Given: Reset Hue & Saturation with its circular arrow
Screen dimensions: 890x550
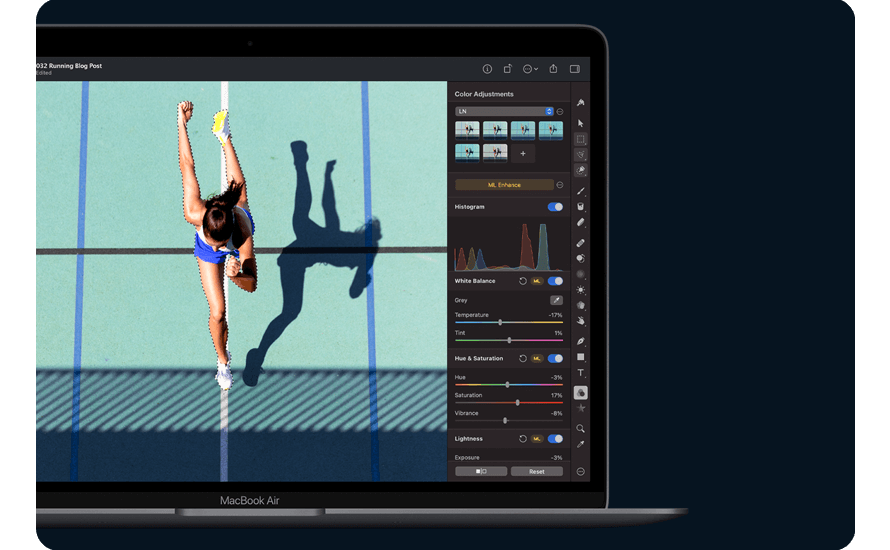Looking at the screenshot, I should pos(523,359).
